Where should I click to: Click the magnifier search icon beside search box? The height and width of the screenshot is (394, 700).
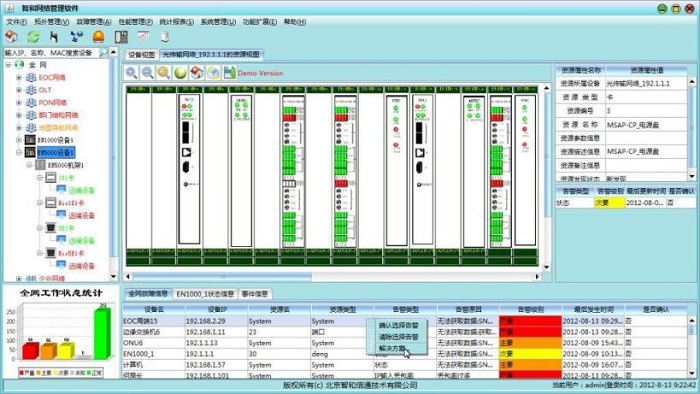click(103, 53)
